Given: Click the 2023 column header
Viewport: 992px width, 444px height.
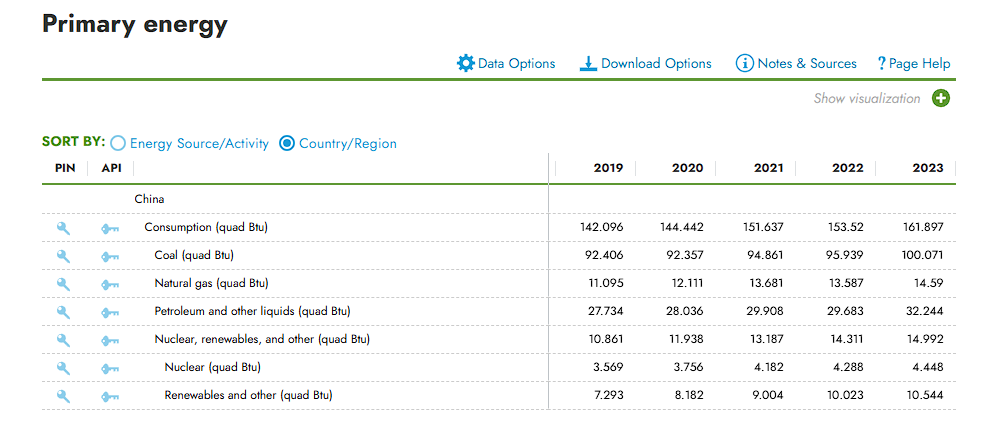Looking at the screenshot, I should [927, 168].
